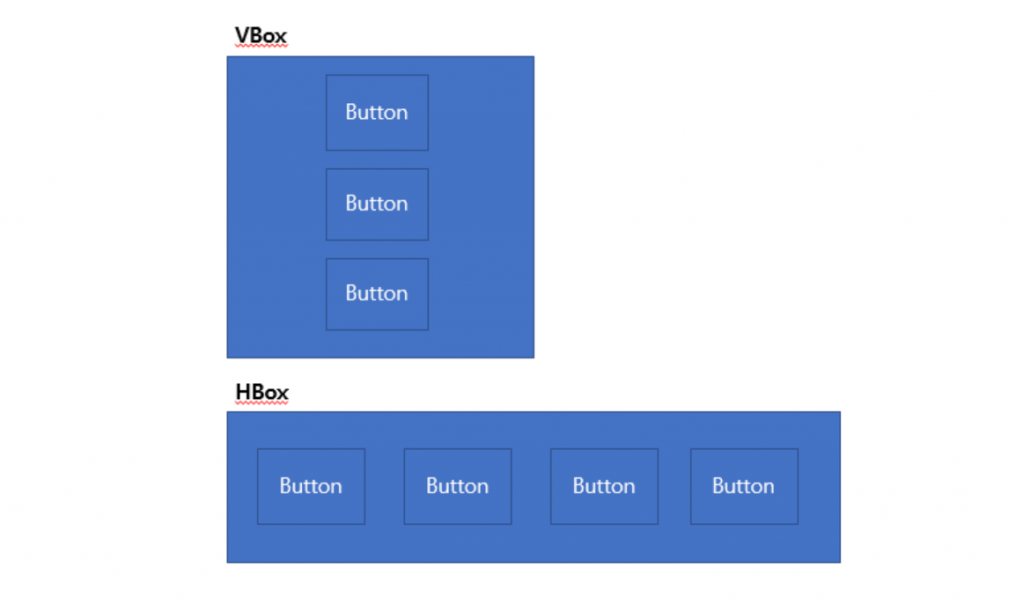Click the leftmost Button in the HBox

click(311, 486)
